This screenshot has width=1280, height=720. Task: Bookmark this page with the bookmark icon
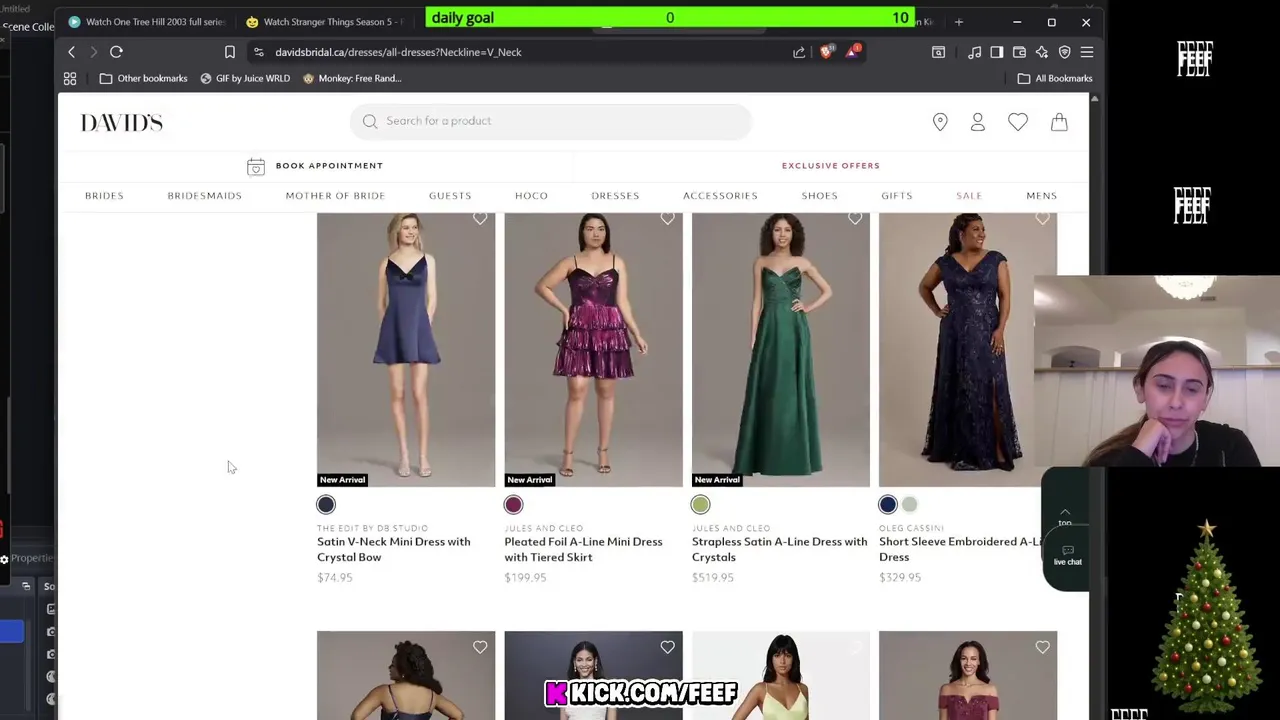230,52
